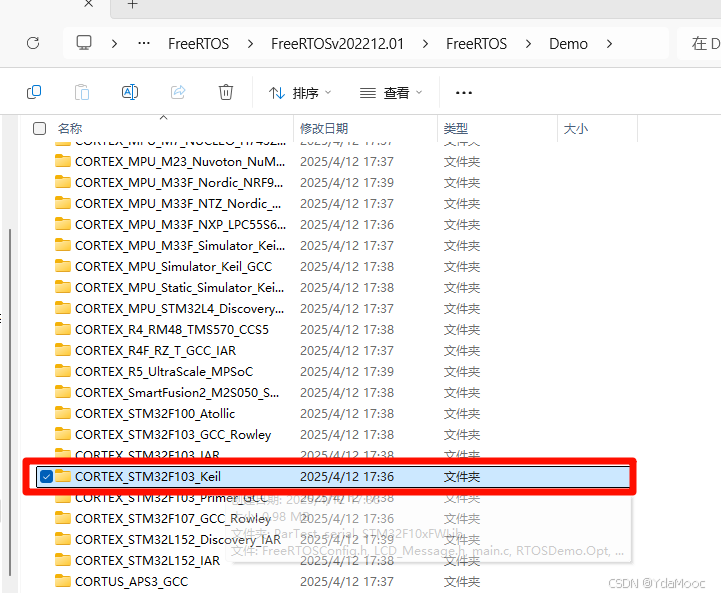Viewport: 721px width, 596px height.
Task: Select the CORTEX_MPU_M33F_Nordic_NRF9... folder
Action: click(x=179, y=183)
